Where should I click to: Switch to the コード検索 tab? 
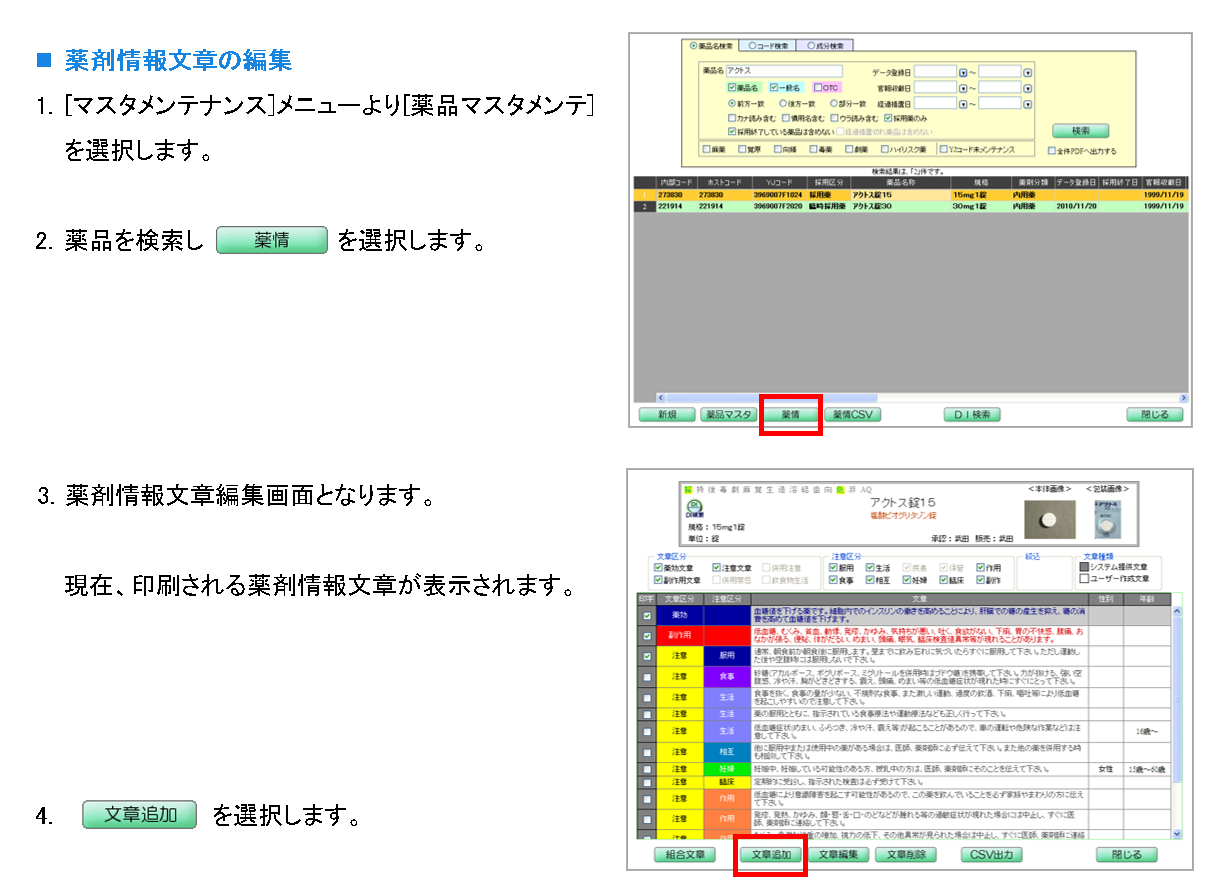768,46
